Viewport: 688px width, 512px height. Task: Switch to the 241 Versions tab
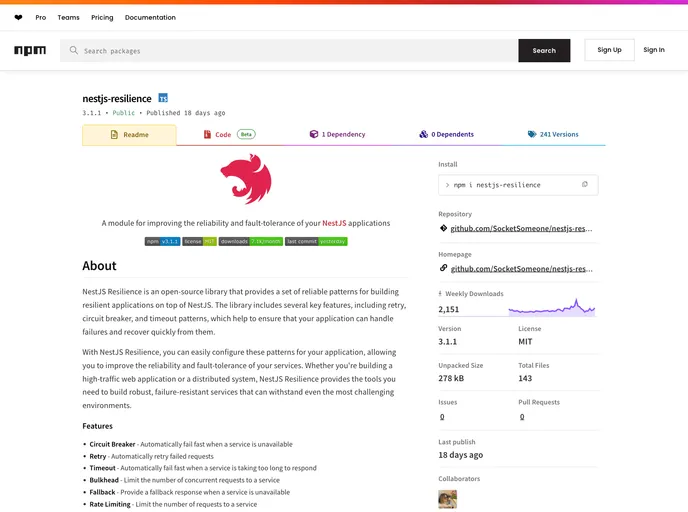coord(553,134)
